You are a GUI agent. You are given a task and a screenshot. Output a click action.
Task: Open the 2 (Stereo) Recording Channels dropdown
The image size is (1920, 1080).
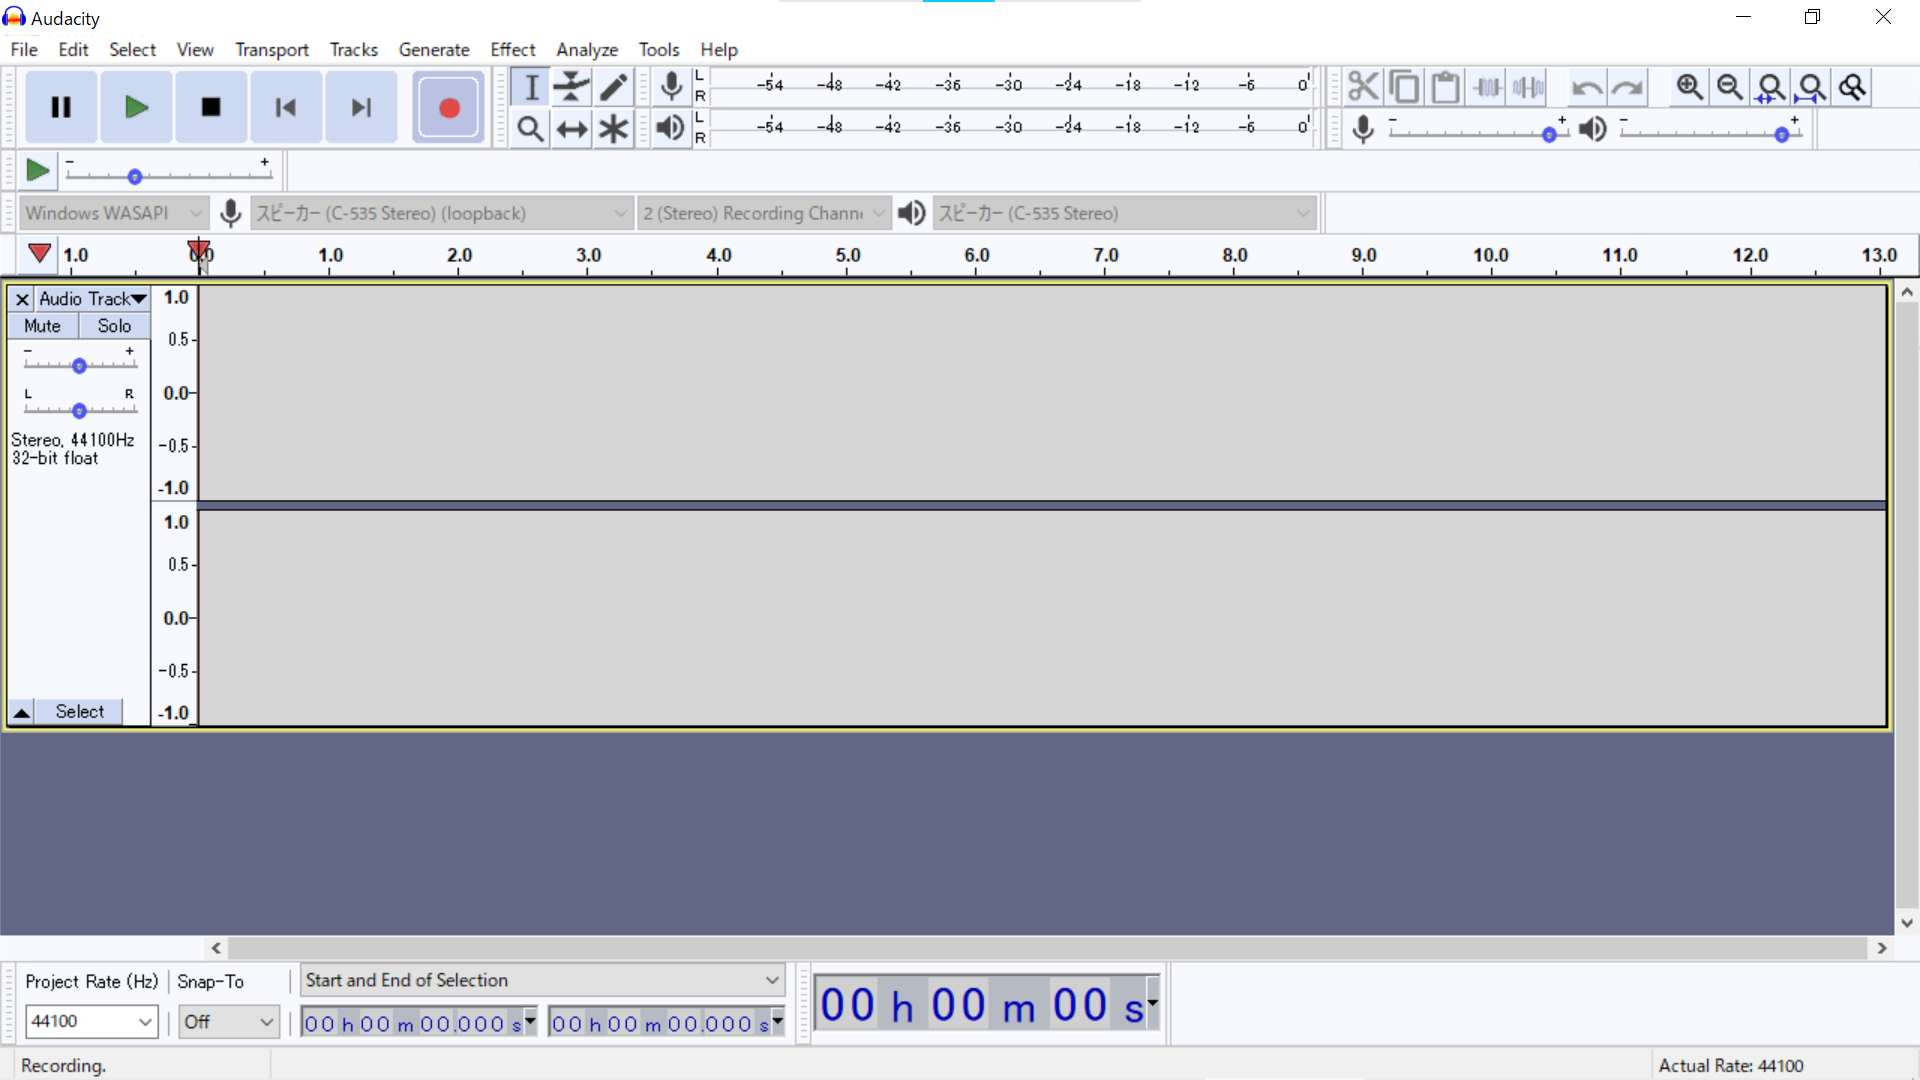pyautogui.click(x=764, y=213)
